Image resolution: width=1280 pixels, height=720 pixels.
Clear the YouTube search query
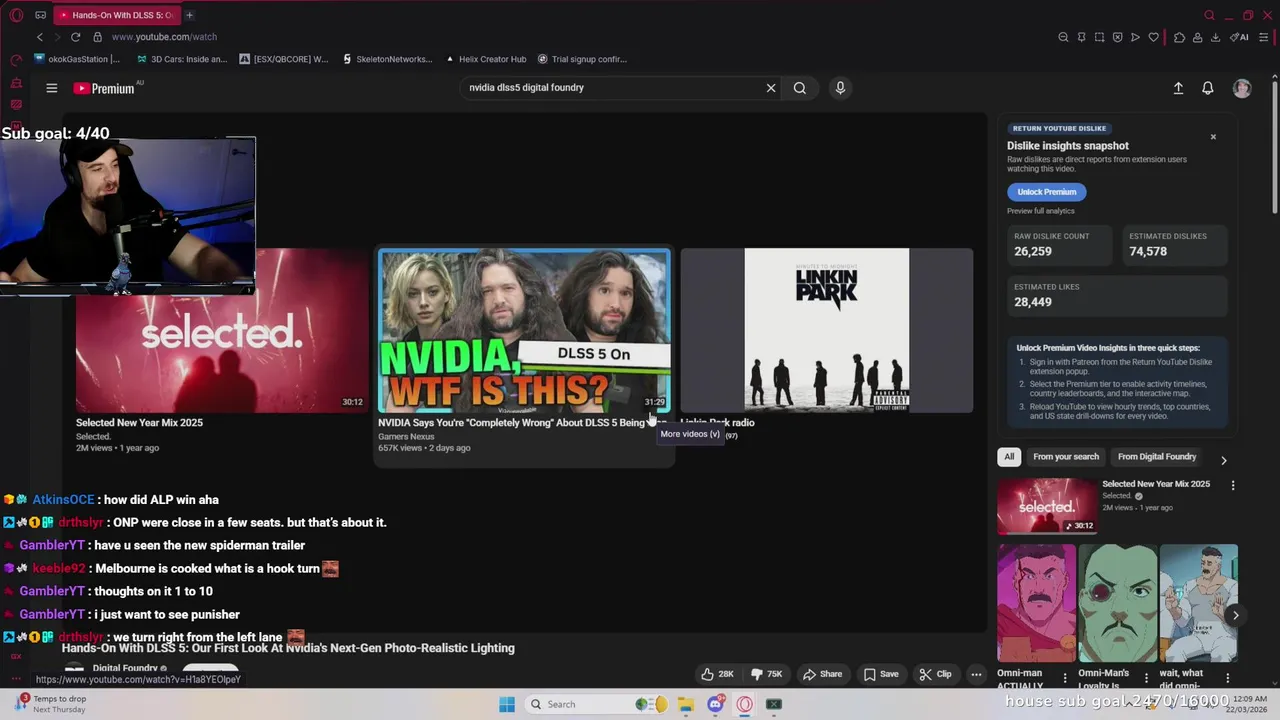[771, 88]
